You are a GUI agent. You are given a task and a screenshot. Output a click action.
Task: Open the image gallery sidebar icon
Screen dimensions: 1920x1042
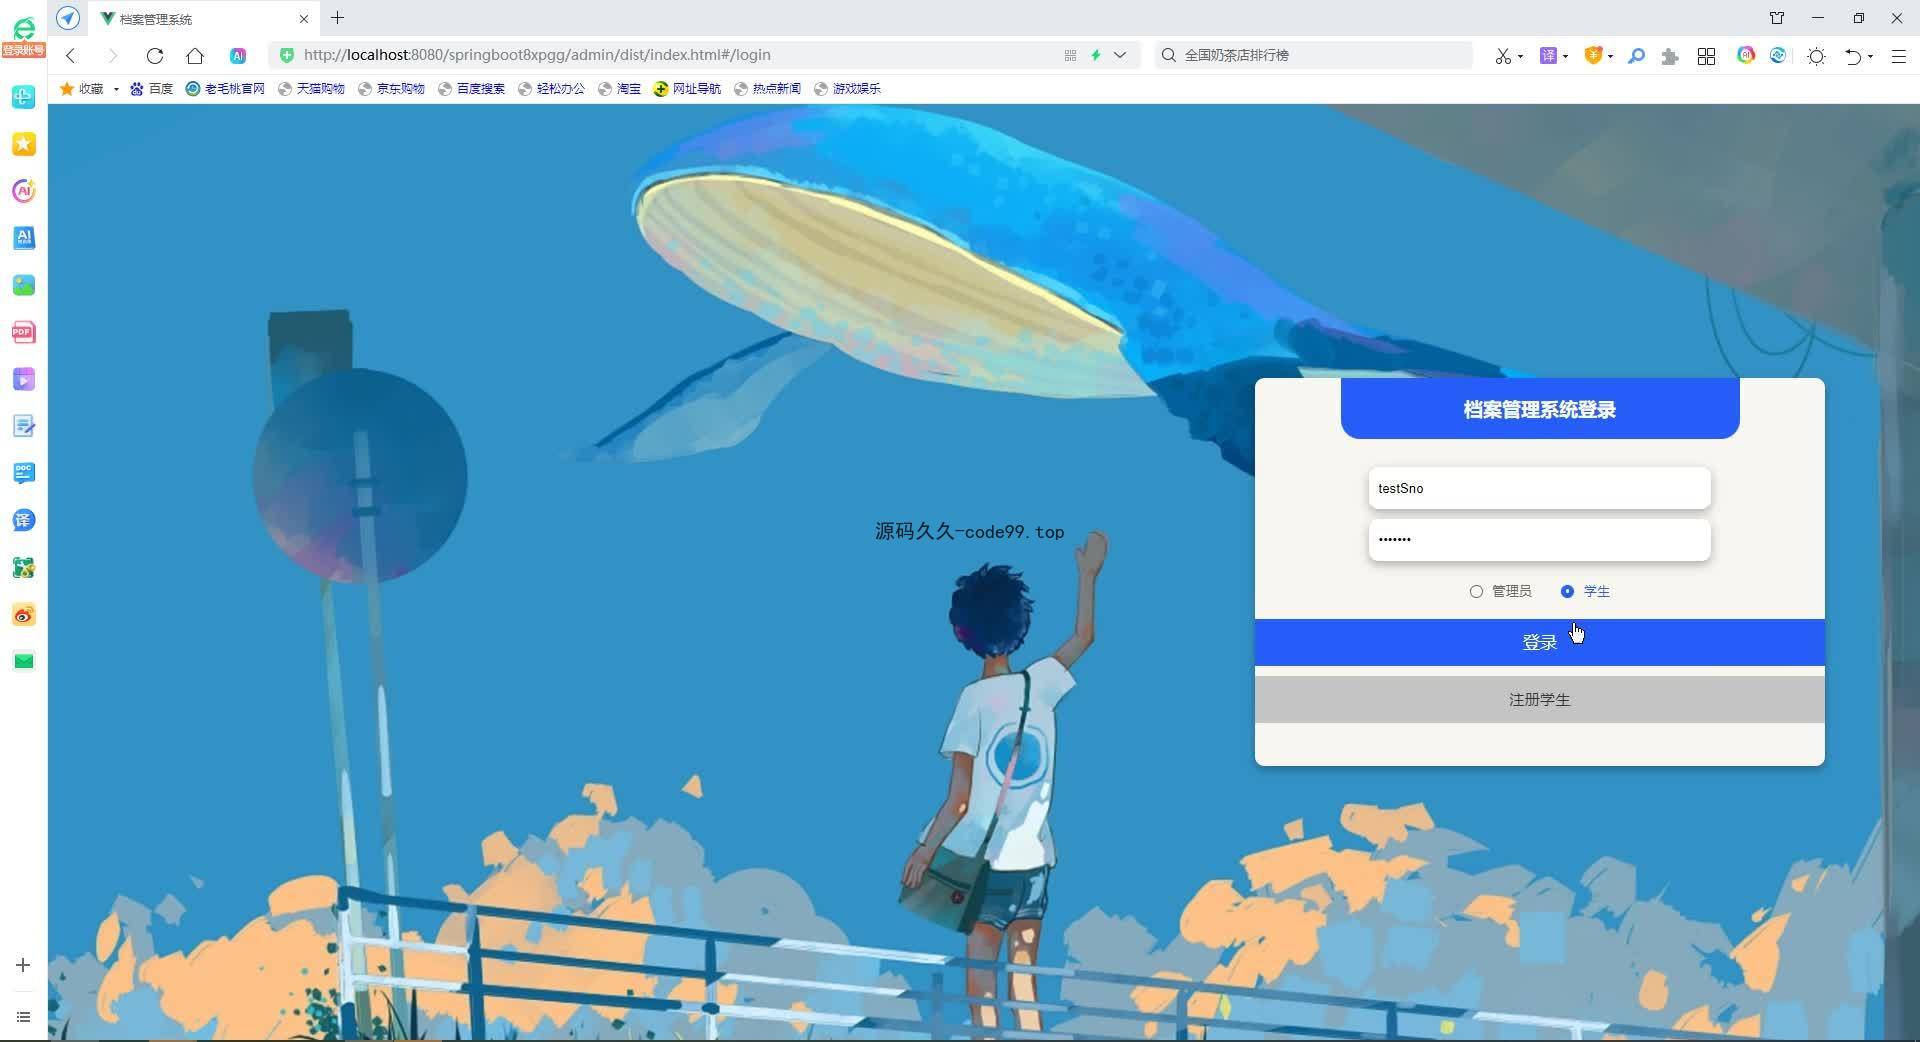[x=24, y=285]
